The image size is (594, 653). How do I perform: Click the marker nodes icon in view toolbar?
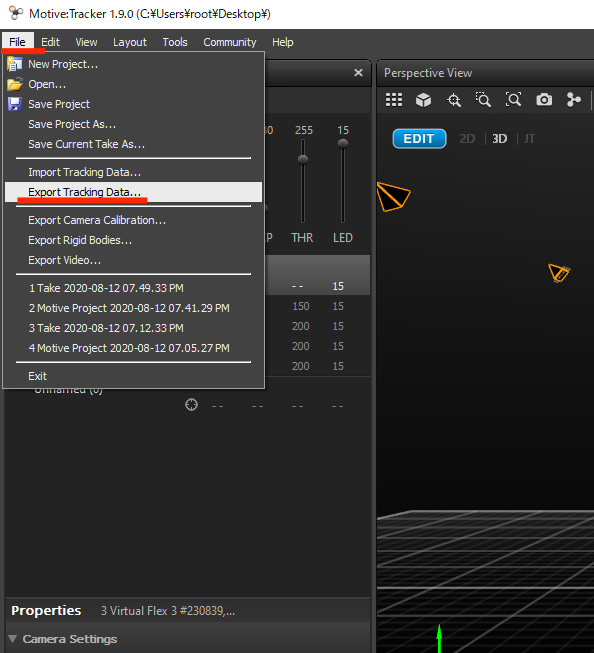click(x=574, y=100)
